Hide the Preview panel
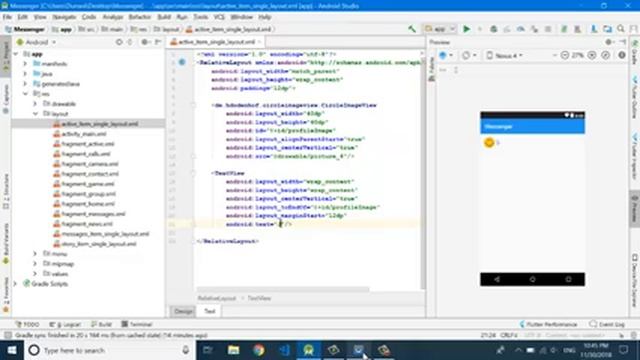Screen dimensions: 640x360 pyautogui.click(x=622, y=42)
